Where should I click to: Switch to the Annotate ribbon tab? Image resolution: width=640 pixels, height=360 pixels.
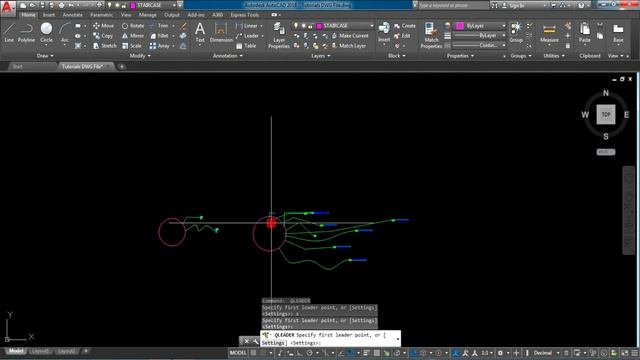72,15
